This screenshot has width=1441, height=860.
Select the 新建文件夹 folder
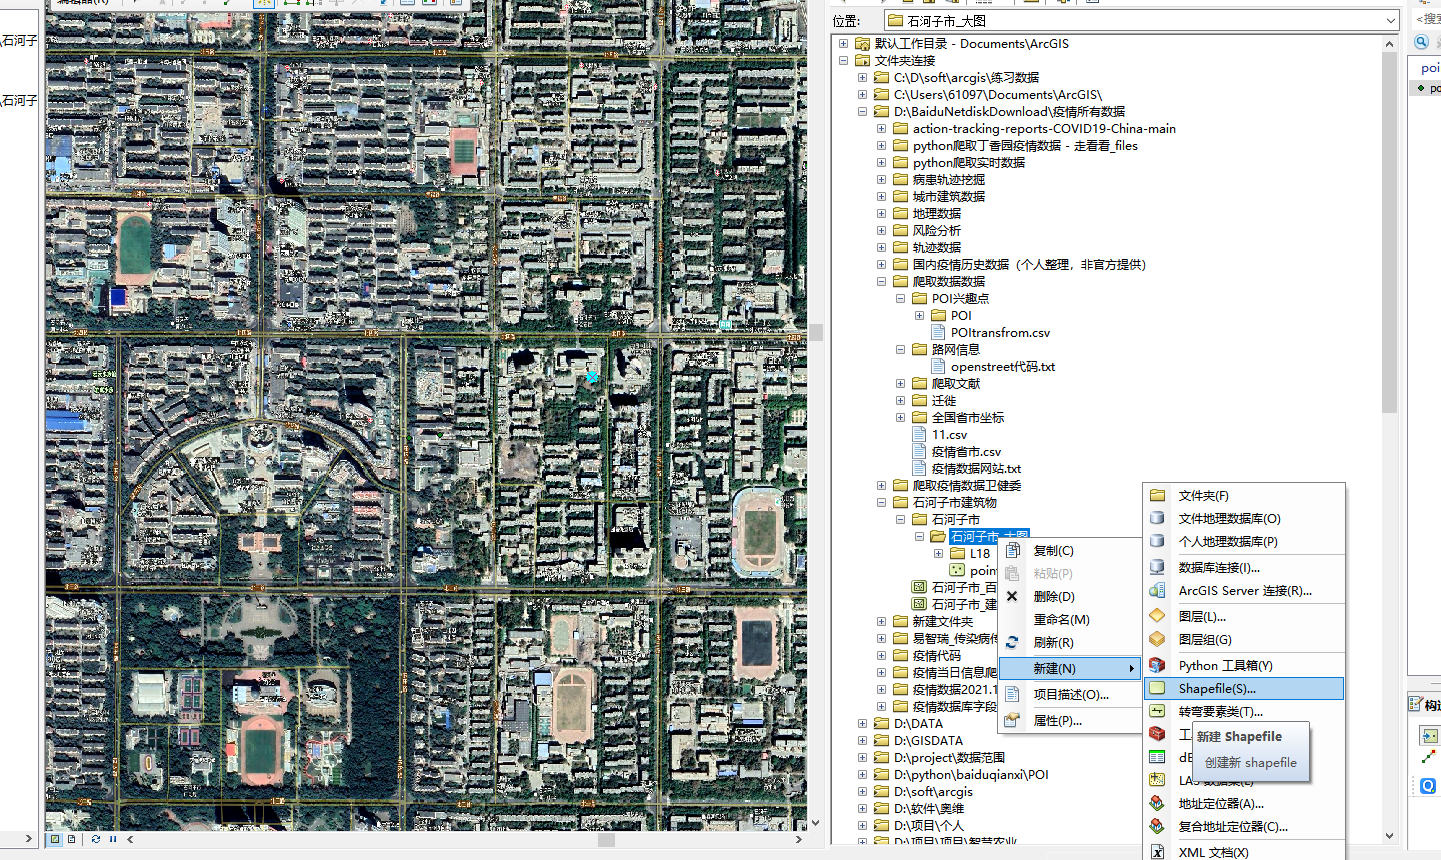click(x=942, y=621)
